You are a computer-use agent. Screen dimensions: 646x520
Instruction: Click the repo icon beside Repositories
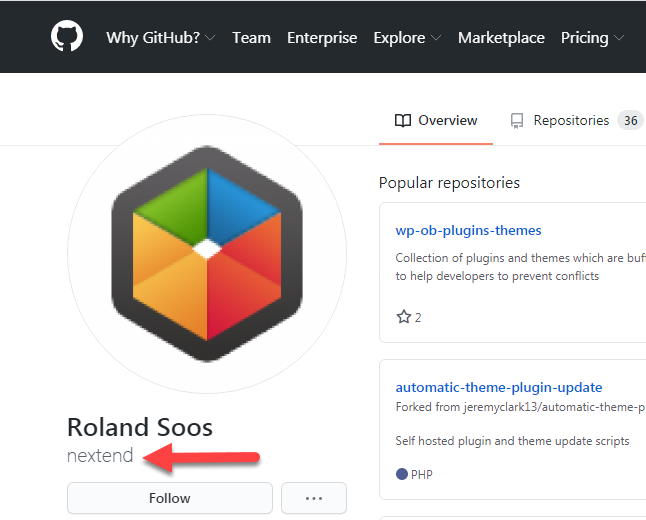point(517,121)
